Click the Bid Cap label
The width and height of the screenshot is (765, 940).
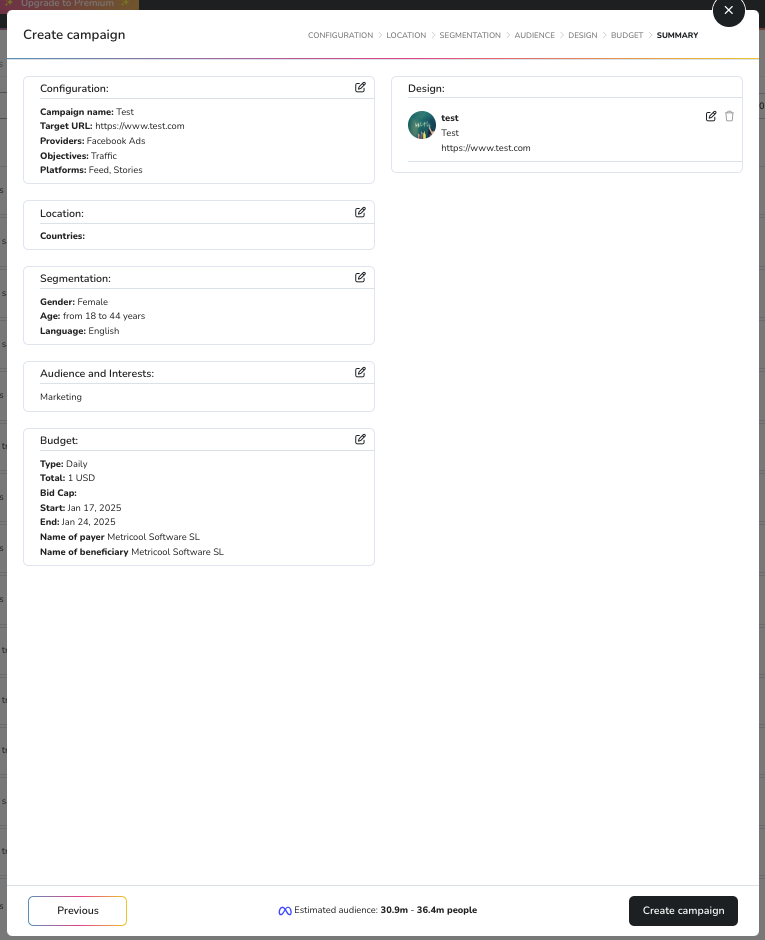click(x=58, y=493)
